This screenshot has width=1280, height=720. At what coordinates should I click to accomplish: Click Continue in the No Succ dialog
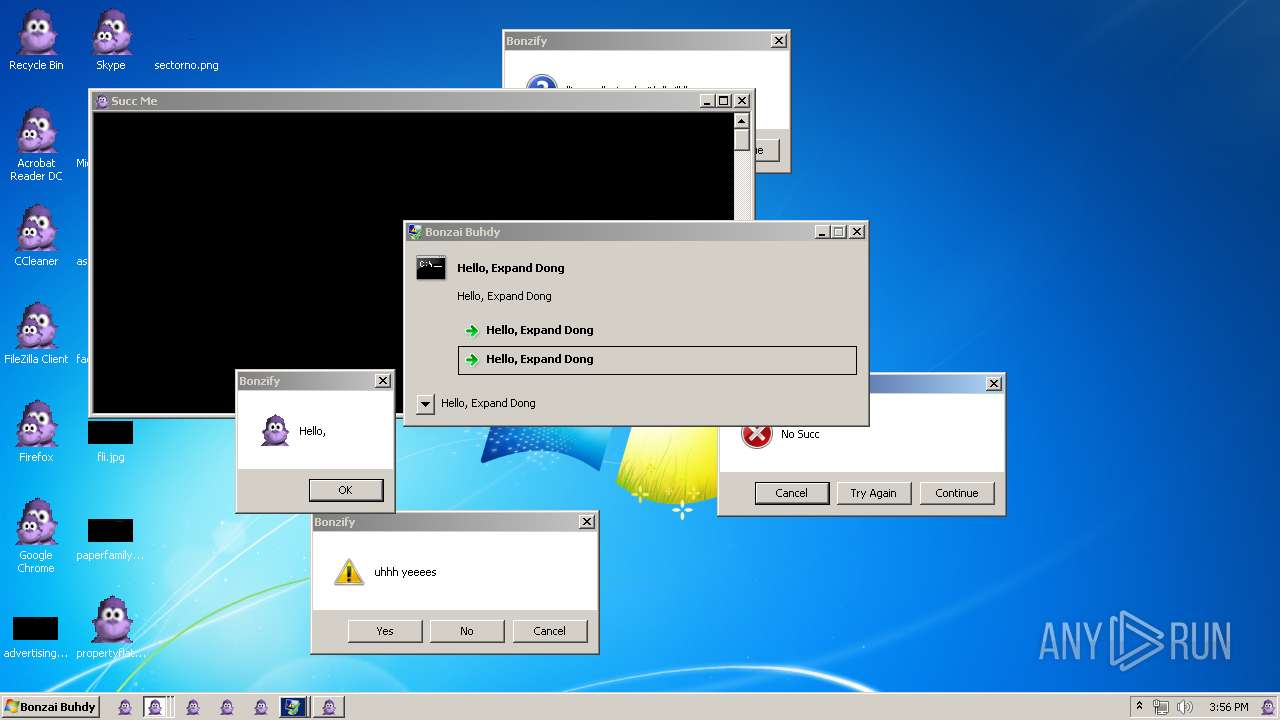point(957,493)
